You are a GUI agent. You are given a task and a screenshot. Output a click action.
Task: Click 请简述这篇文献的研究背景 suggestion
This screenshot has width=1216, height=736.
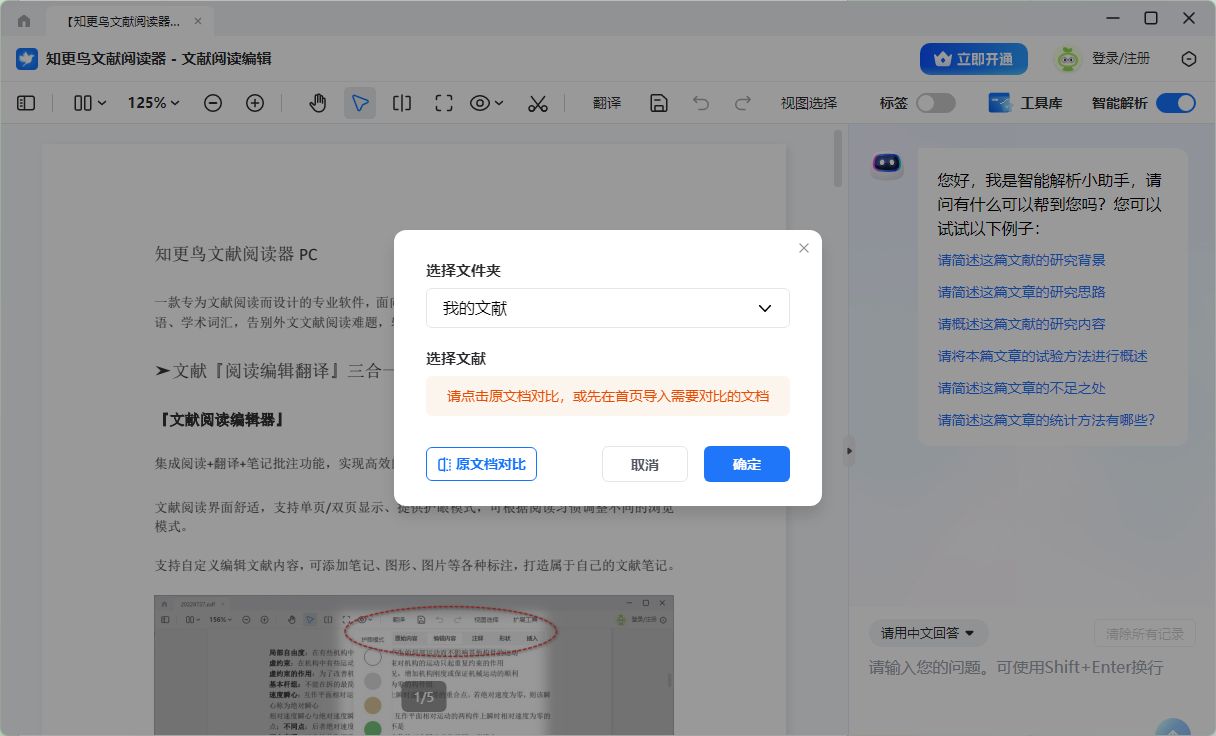pos(1022,260)
